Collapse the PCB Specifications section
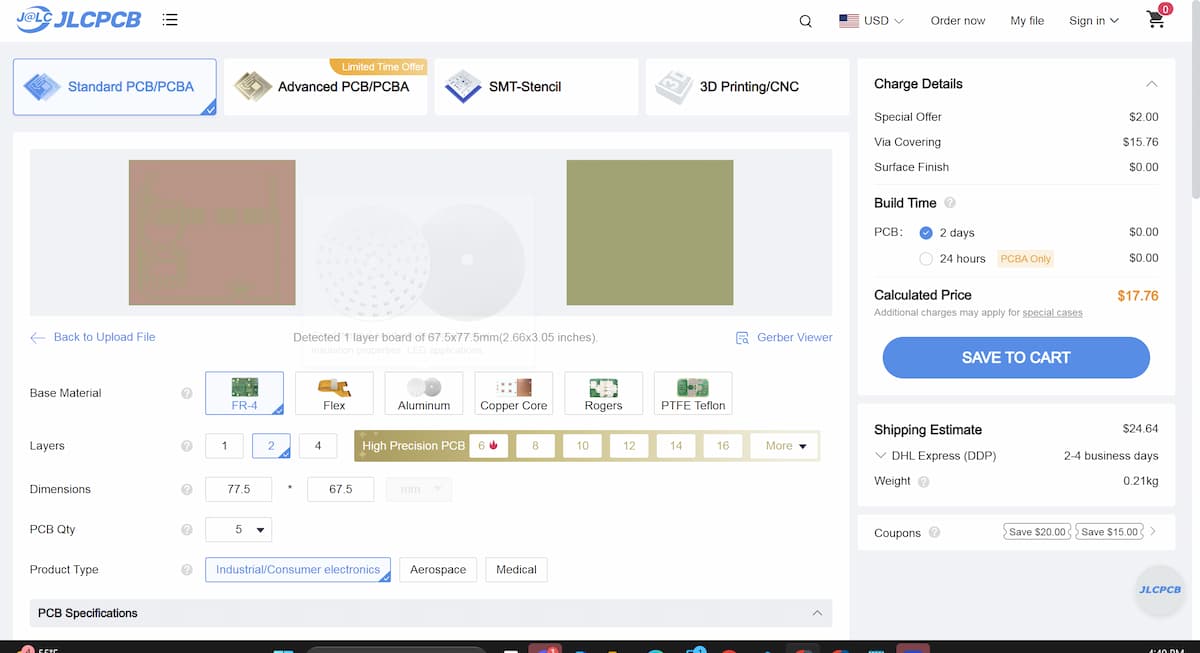 point(817,613)
